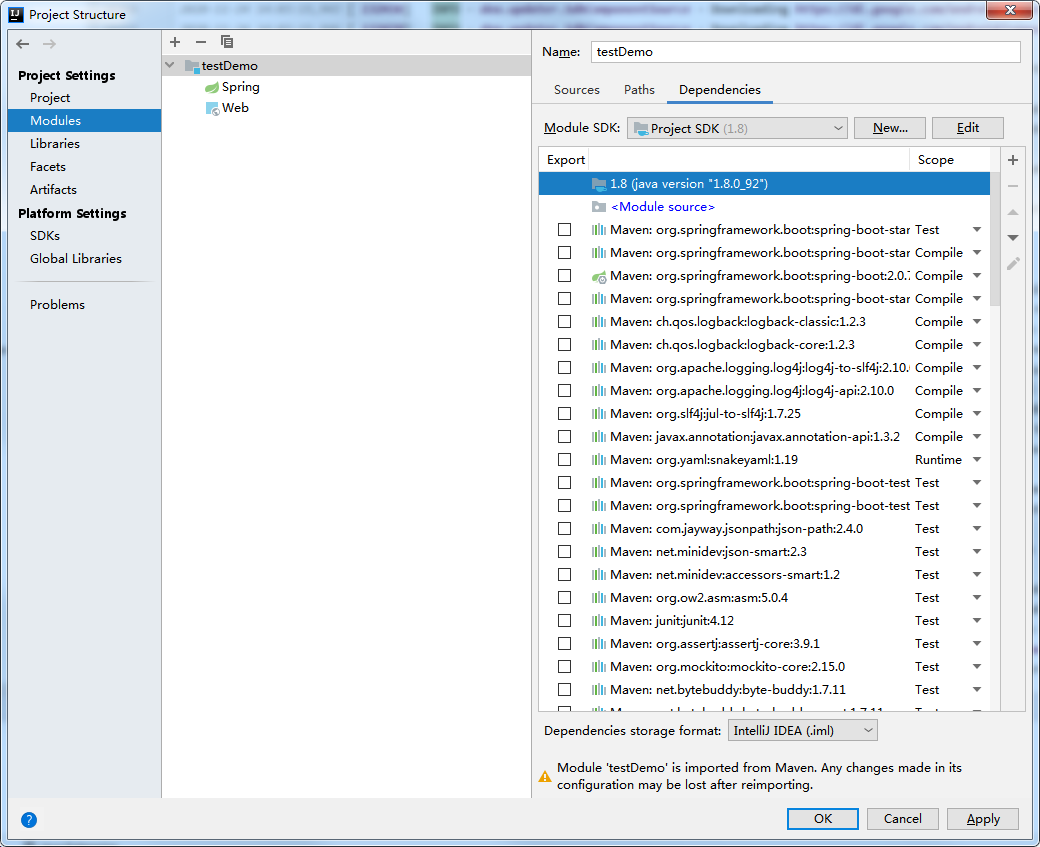Switch to the Sources tab
1040x847 pixels.
click(x=576, y=90)
